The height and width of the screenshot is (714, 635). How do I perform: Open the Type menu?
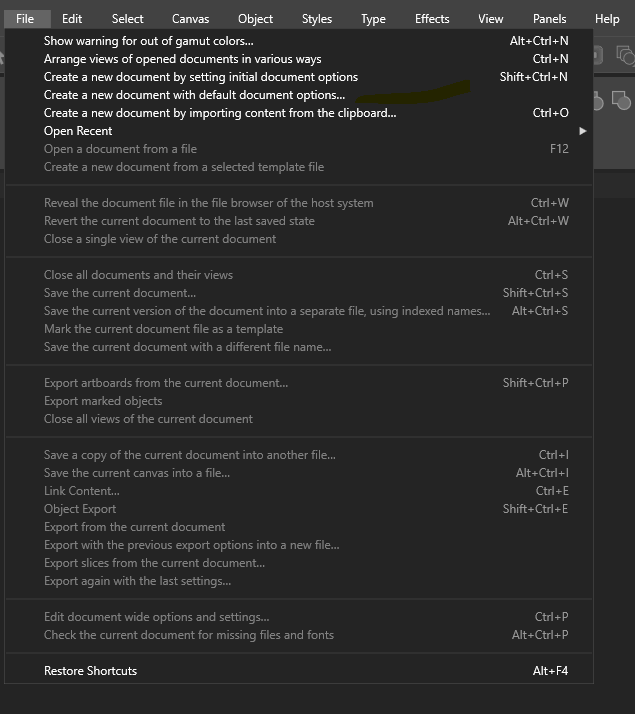point(373,19)
